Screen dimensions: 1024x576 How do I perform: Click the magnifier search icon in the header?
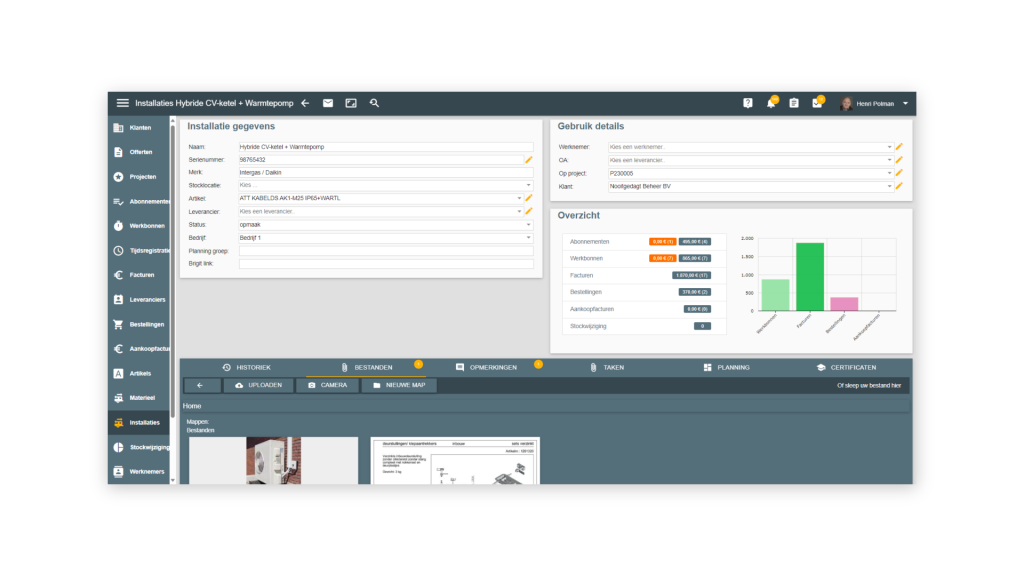tap(374, 103)
